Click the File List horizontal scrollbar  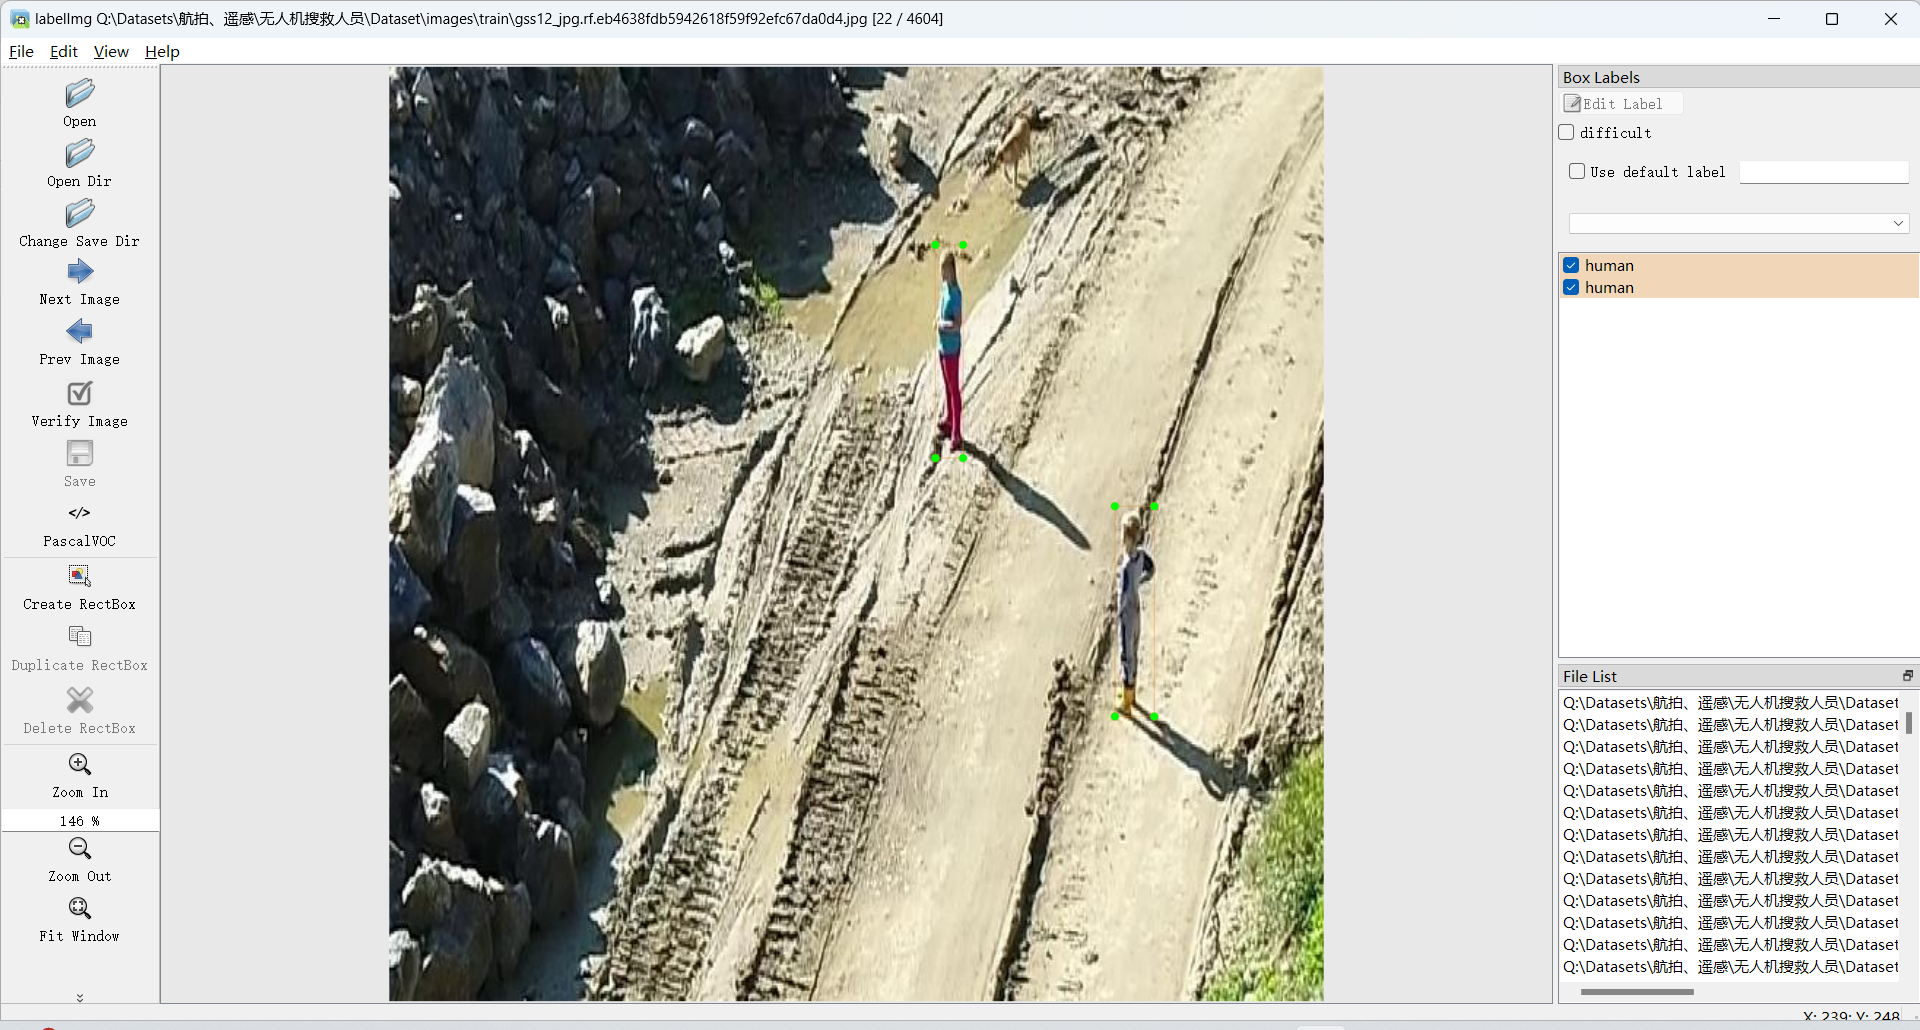pos(1637,992)
